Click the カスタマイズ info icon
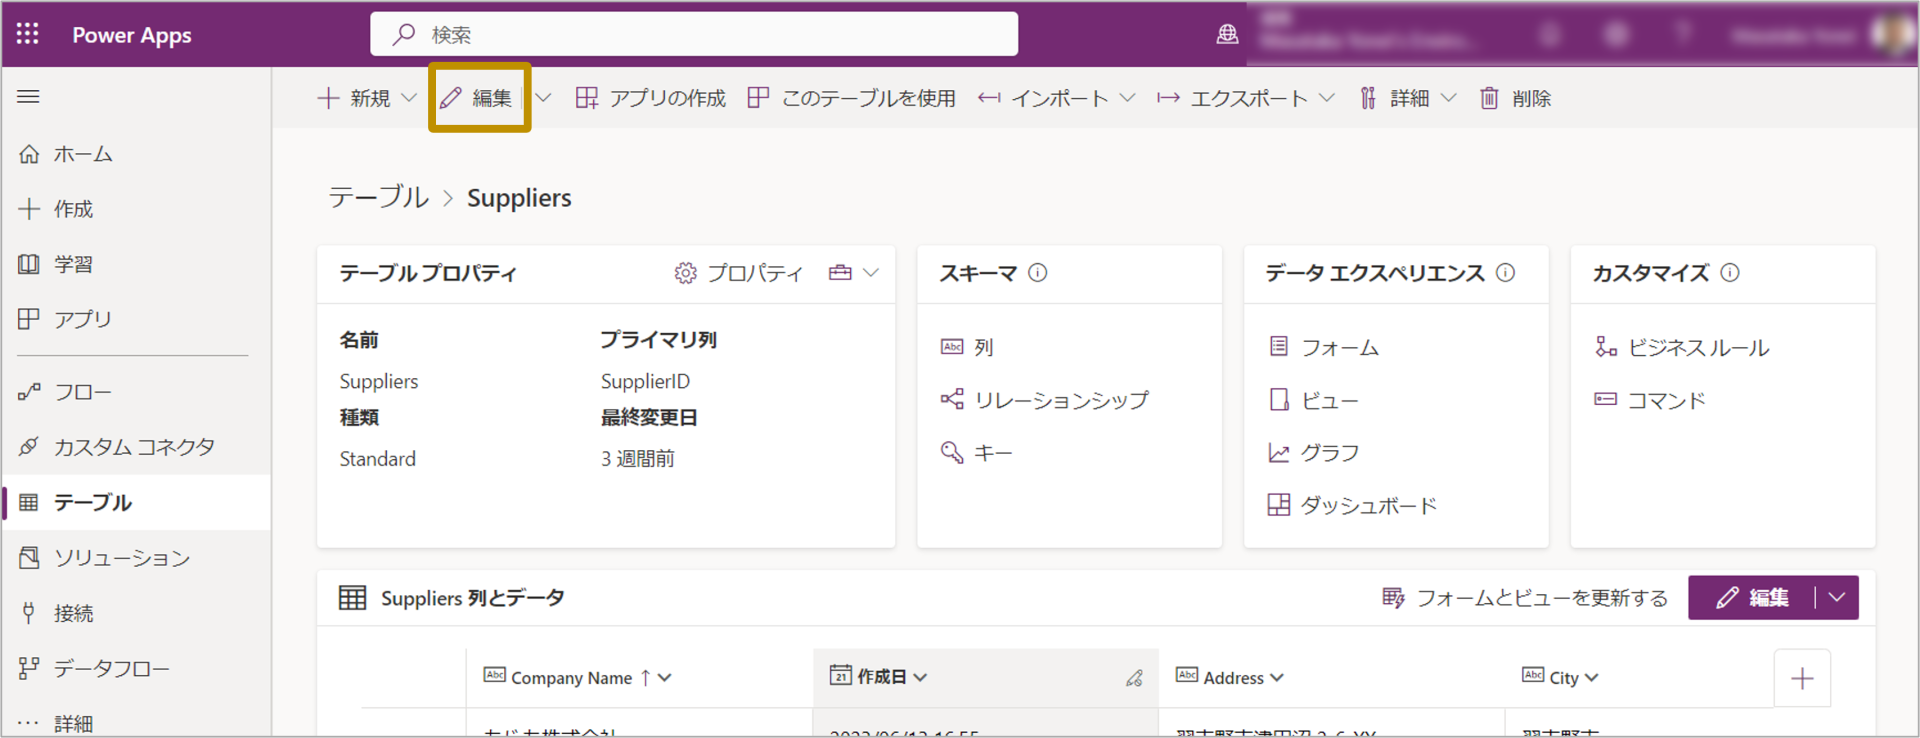Screen dimensions: 1920x738 pos(1730,272)
